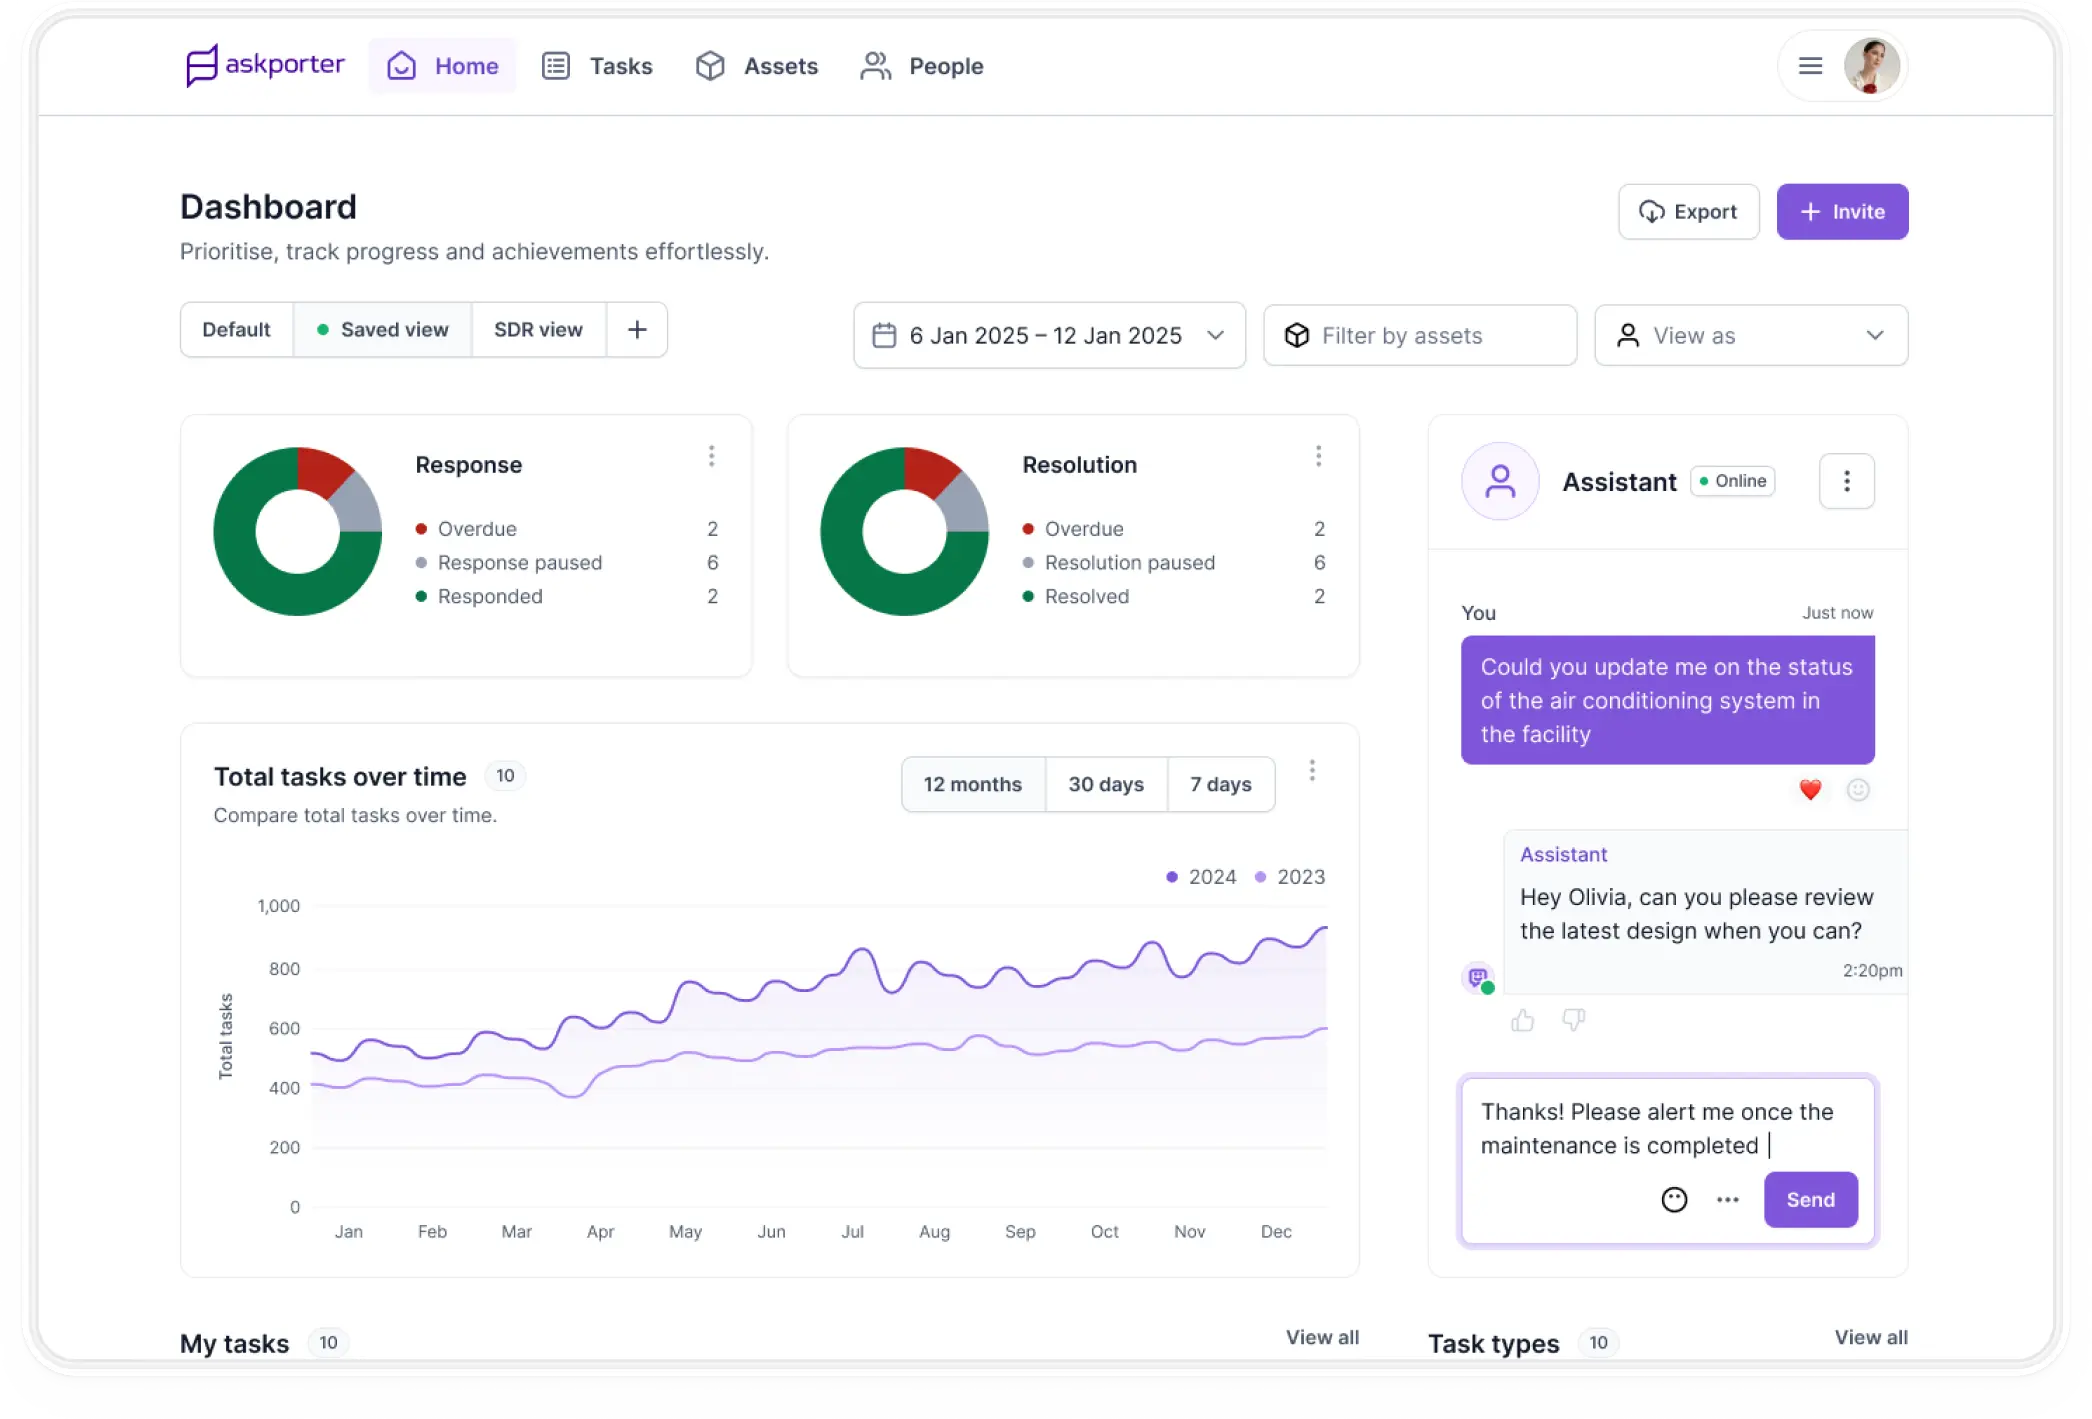
Task: Open the hamburger menu icon
Action: coord(1808,65)
